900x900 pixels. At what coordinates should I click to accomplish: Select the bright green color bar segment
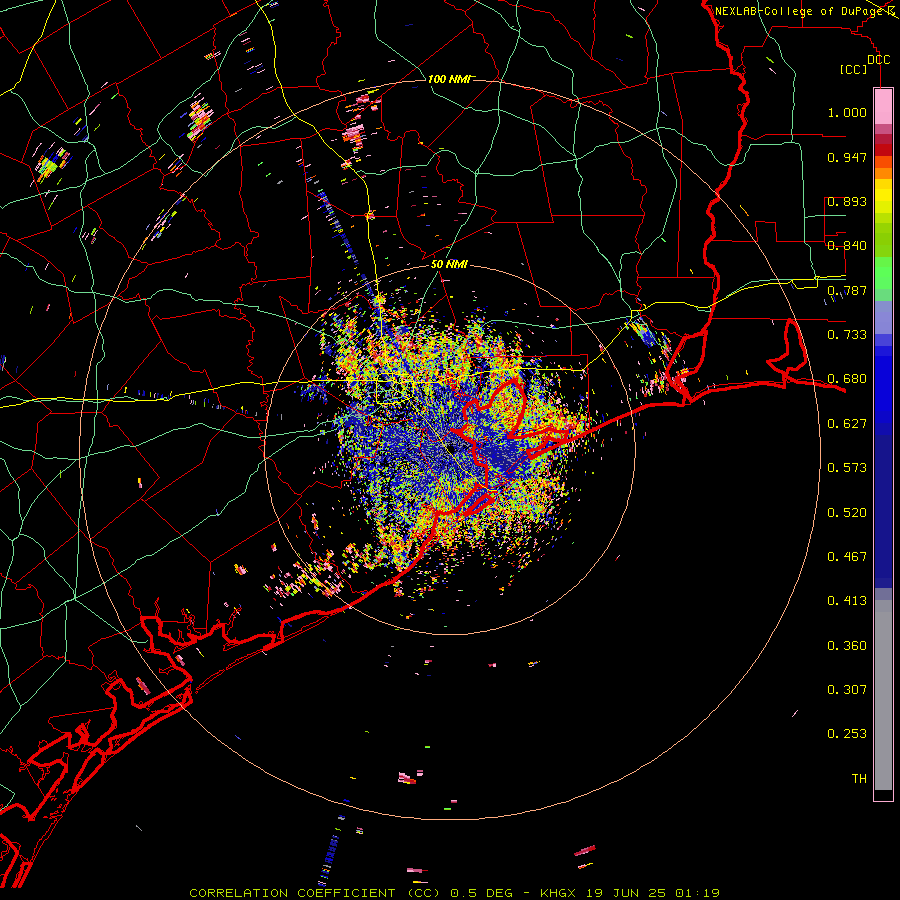click(883, 273)
